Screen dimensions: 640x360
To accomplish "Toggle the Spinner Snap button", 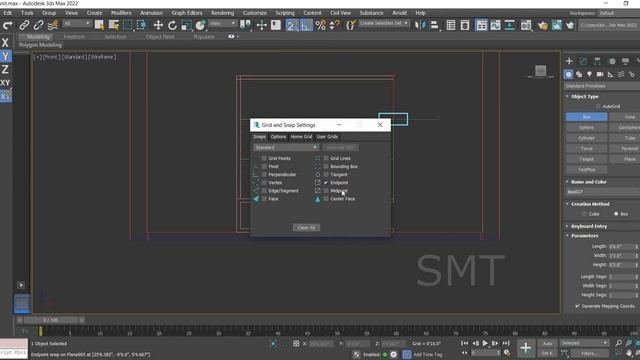I will 334,25.
